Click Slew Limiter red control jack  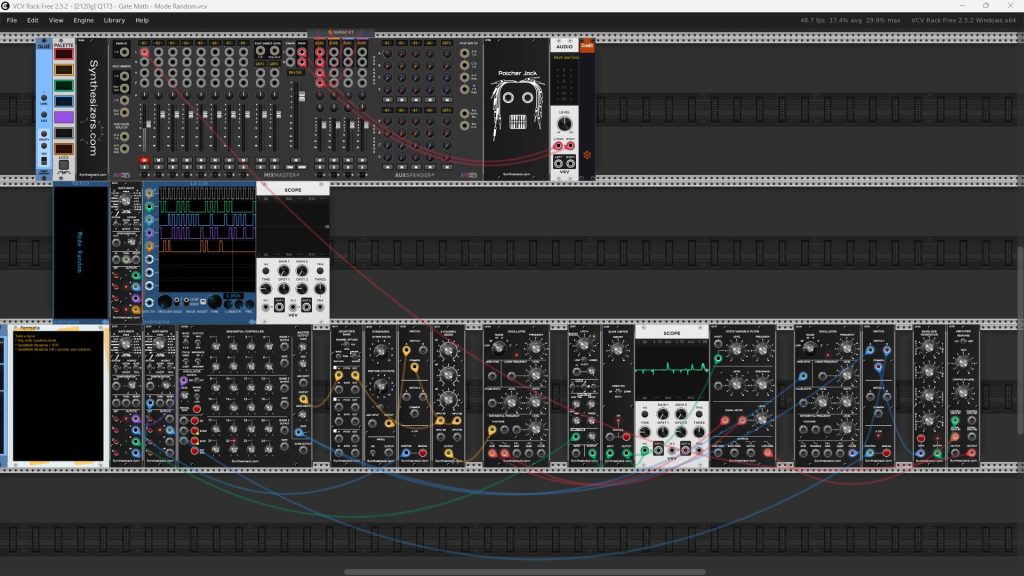(626, 436)
